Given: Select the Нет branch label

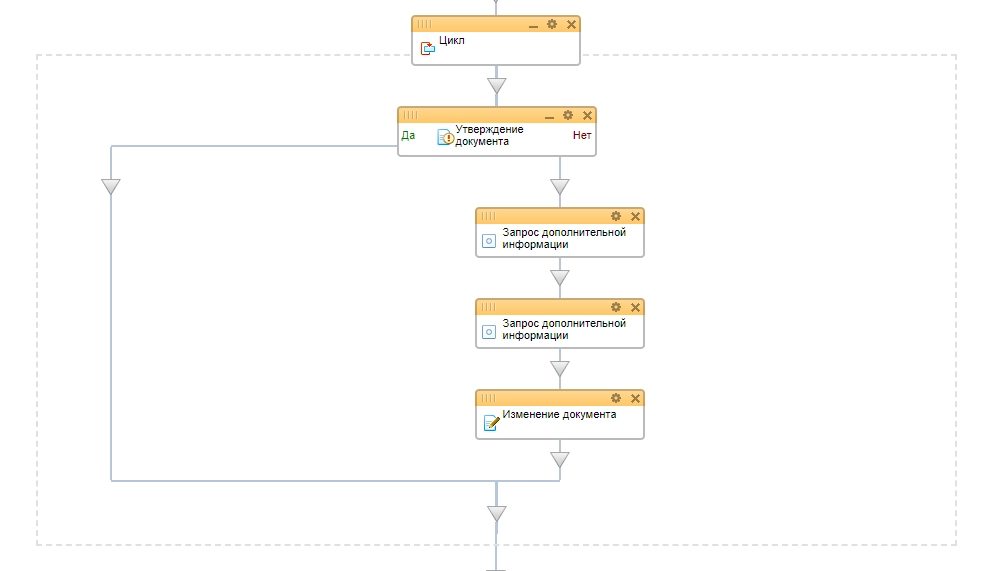Looking at the screenshot, I should (582, 135).
